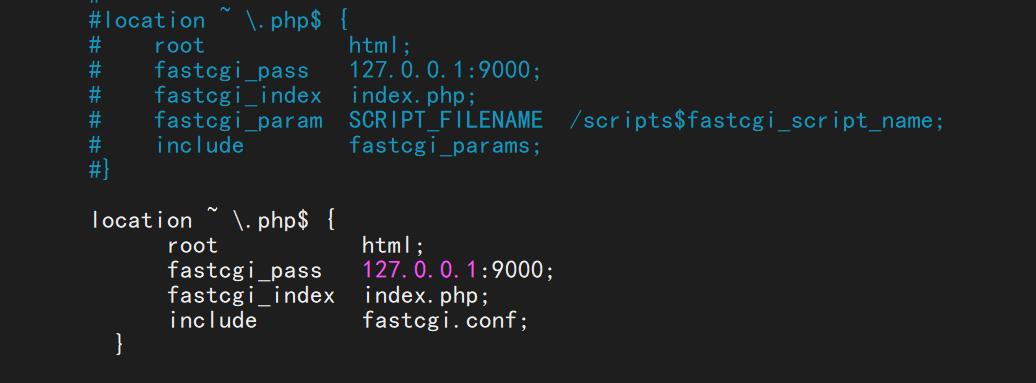Viewport: 1036px width, 383px height.
Task: Click the 'SCRIPT_FILENAME' parameter text
Action: pyautogui.click(x=446, y=120)
